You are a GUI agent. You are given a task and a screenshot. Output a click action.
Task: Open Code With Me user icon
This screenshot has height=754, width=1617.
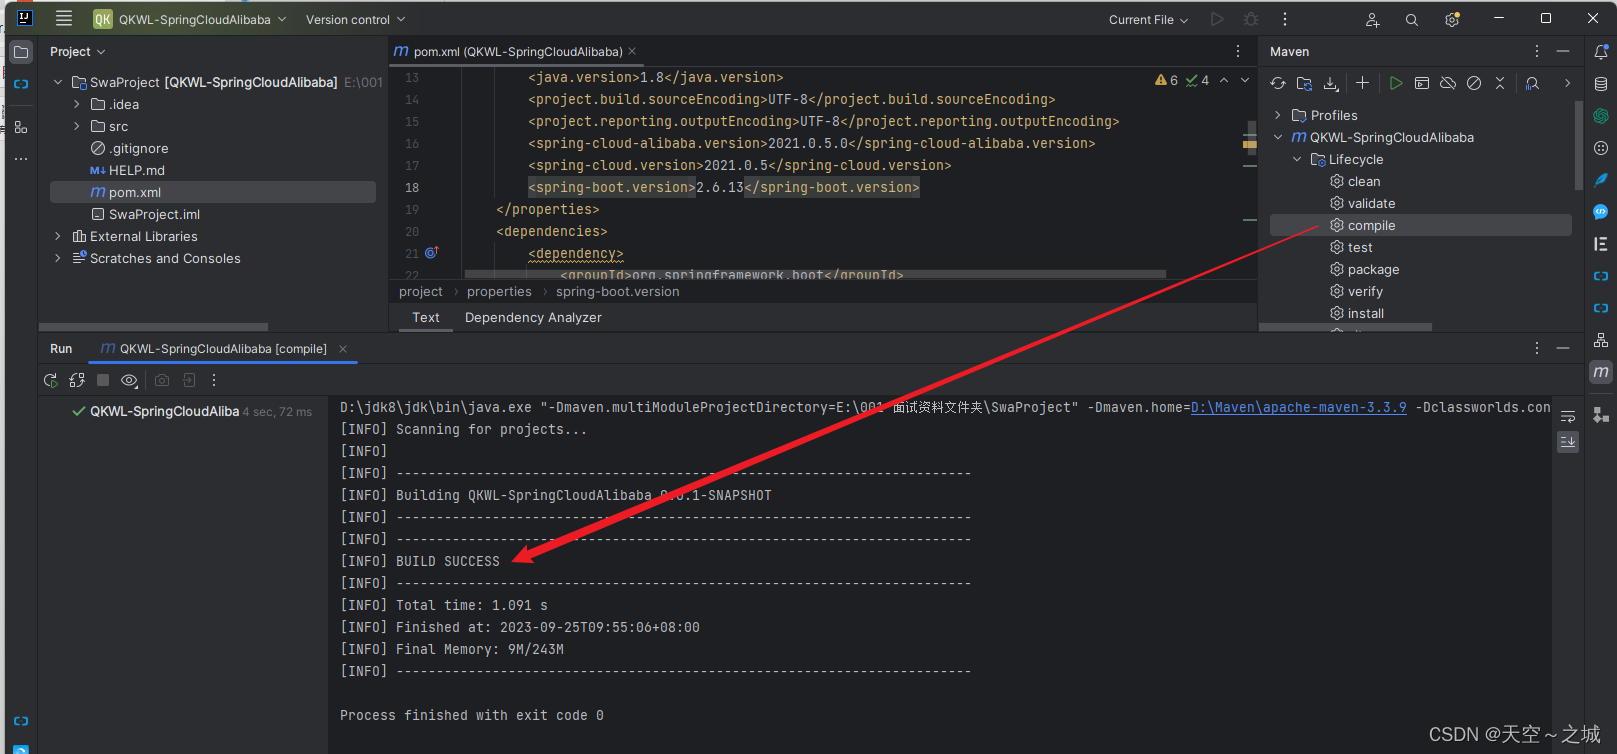pyautogui.click(x=1372, y=19)
